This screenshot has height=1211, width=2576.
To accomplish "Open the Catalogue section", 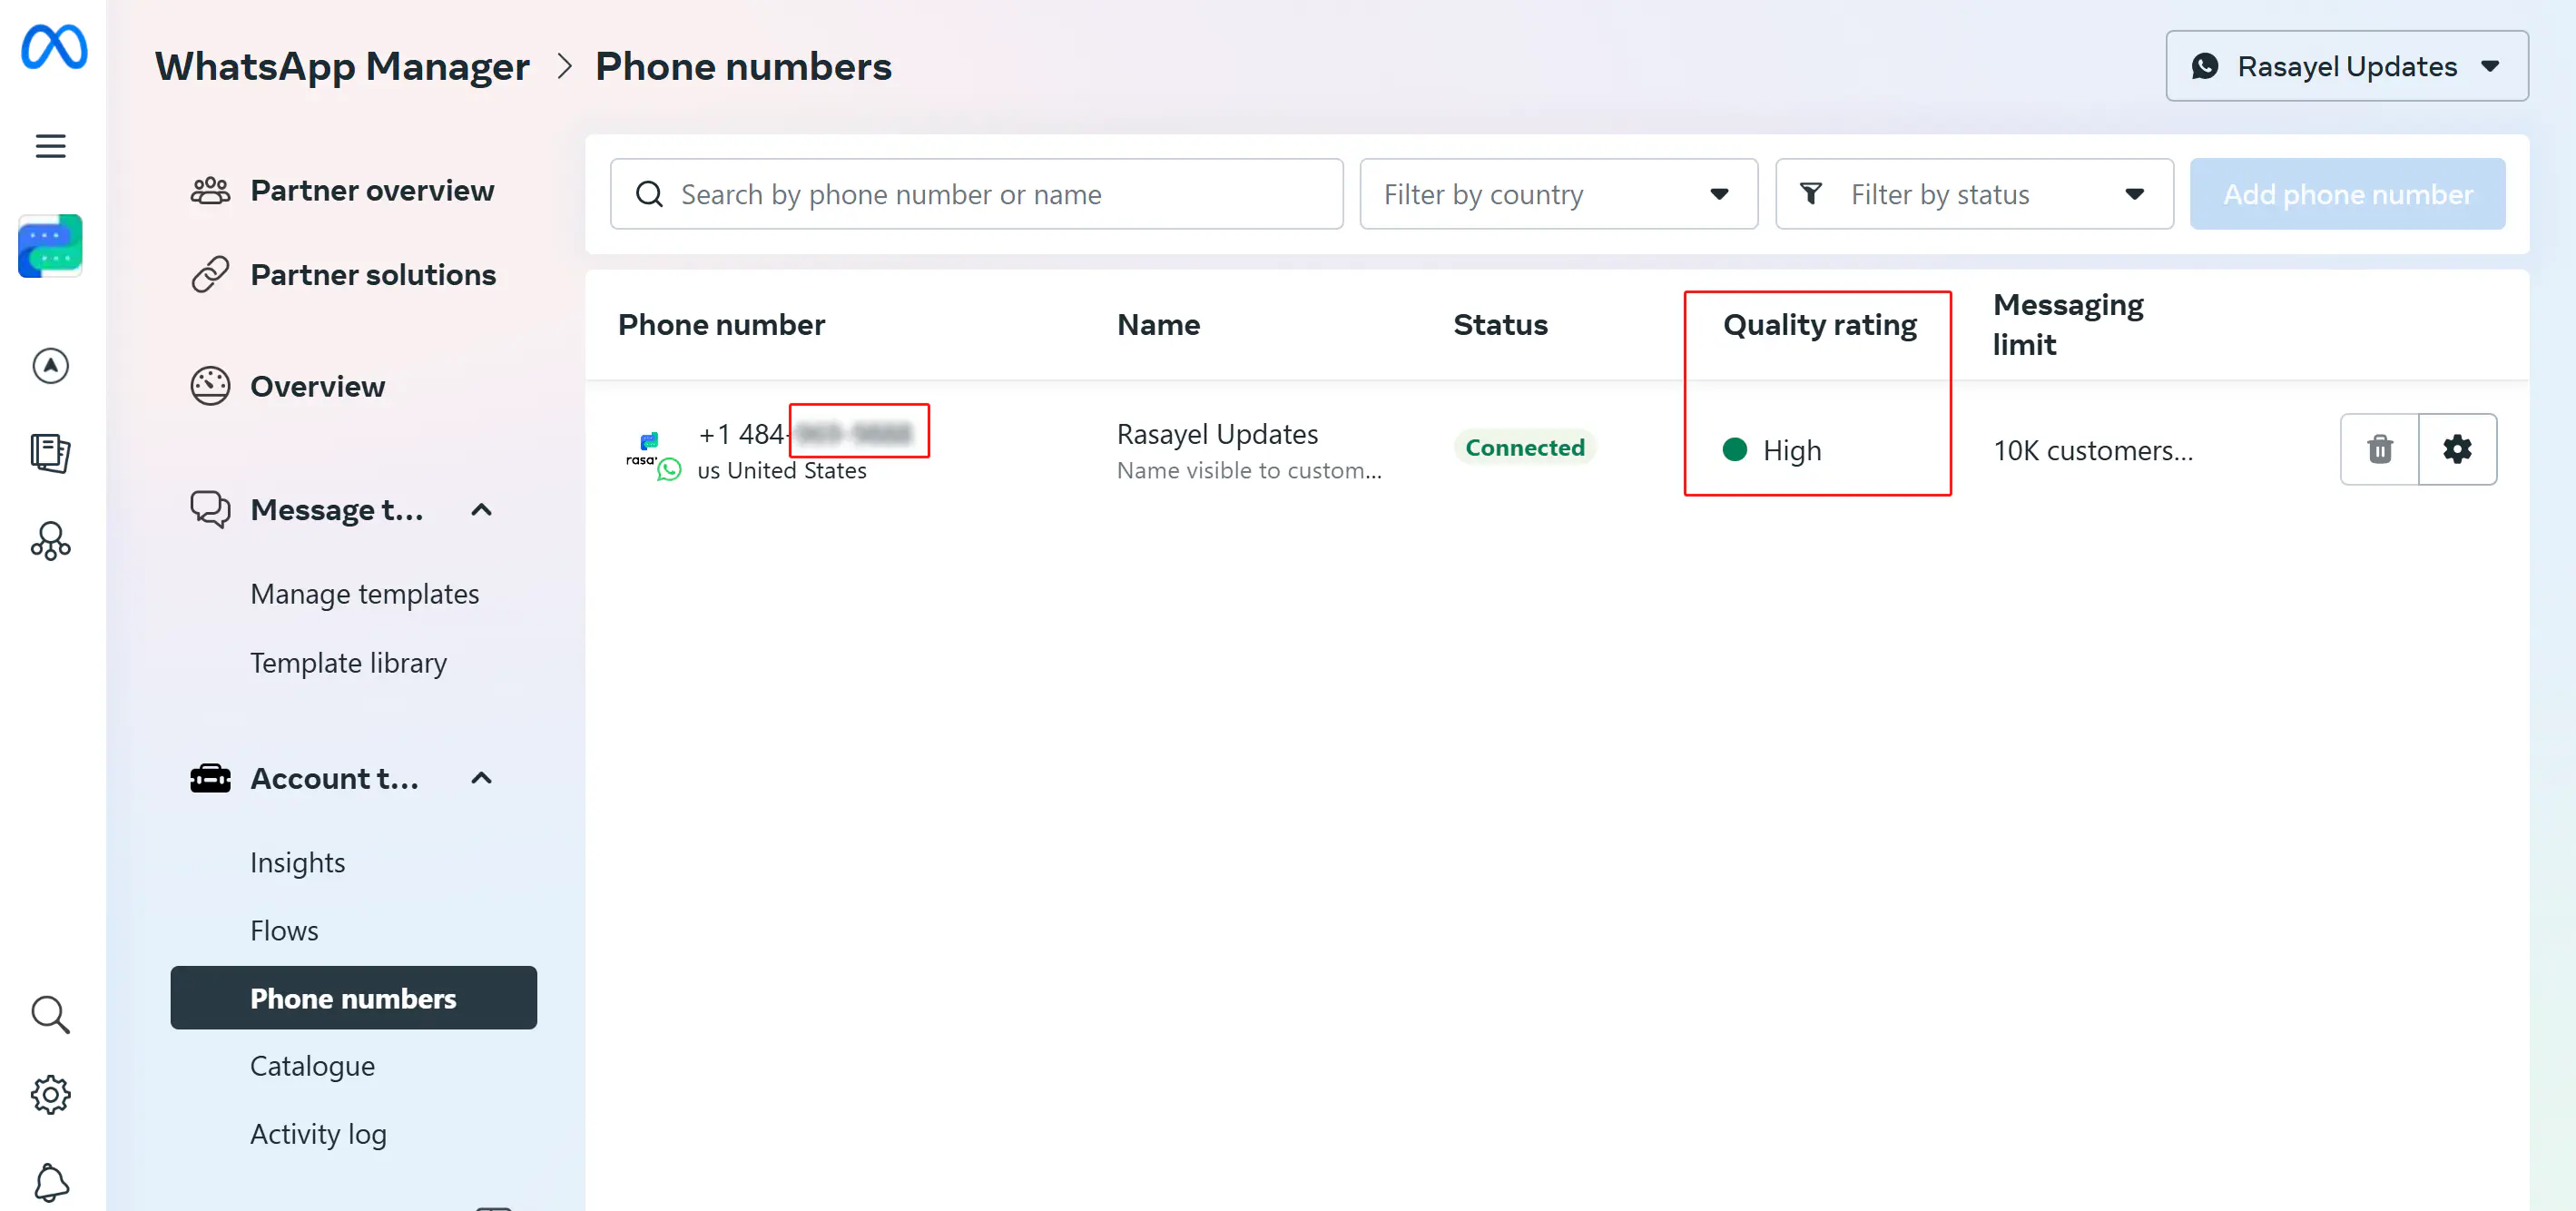I will point(312,1065).
